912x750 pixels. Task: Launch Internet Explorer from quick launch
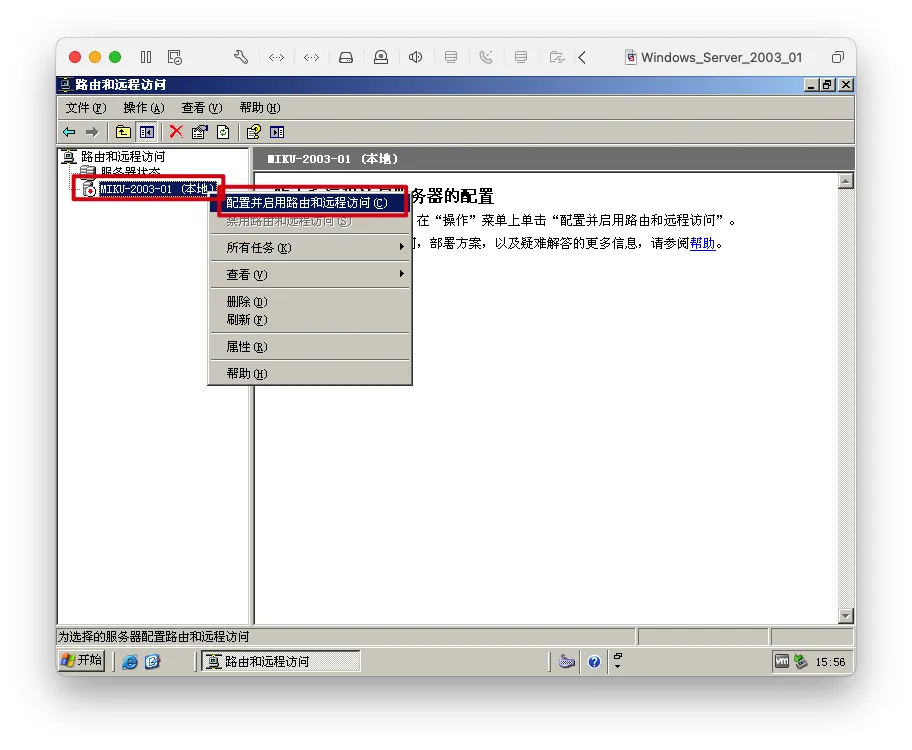click(x=130, y=662)
